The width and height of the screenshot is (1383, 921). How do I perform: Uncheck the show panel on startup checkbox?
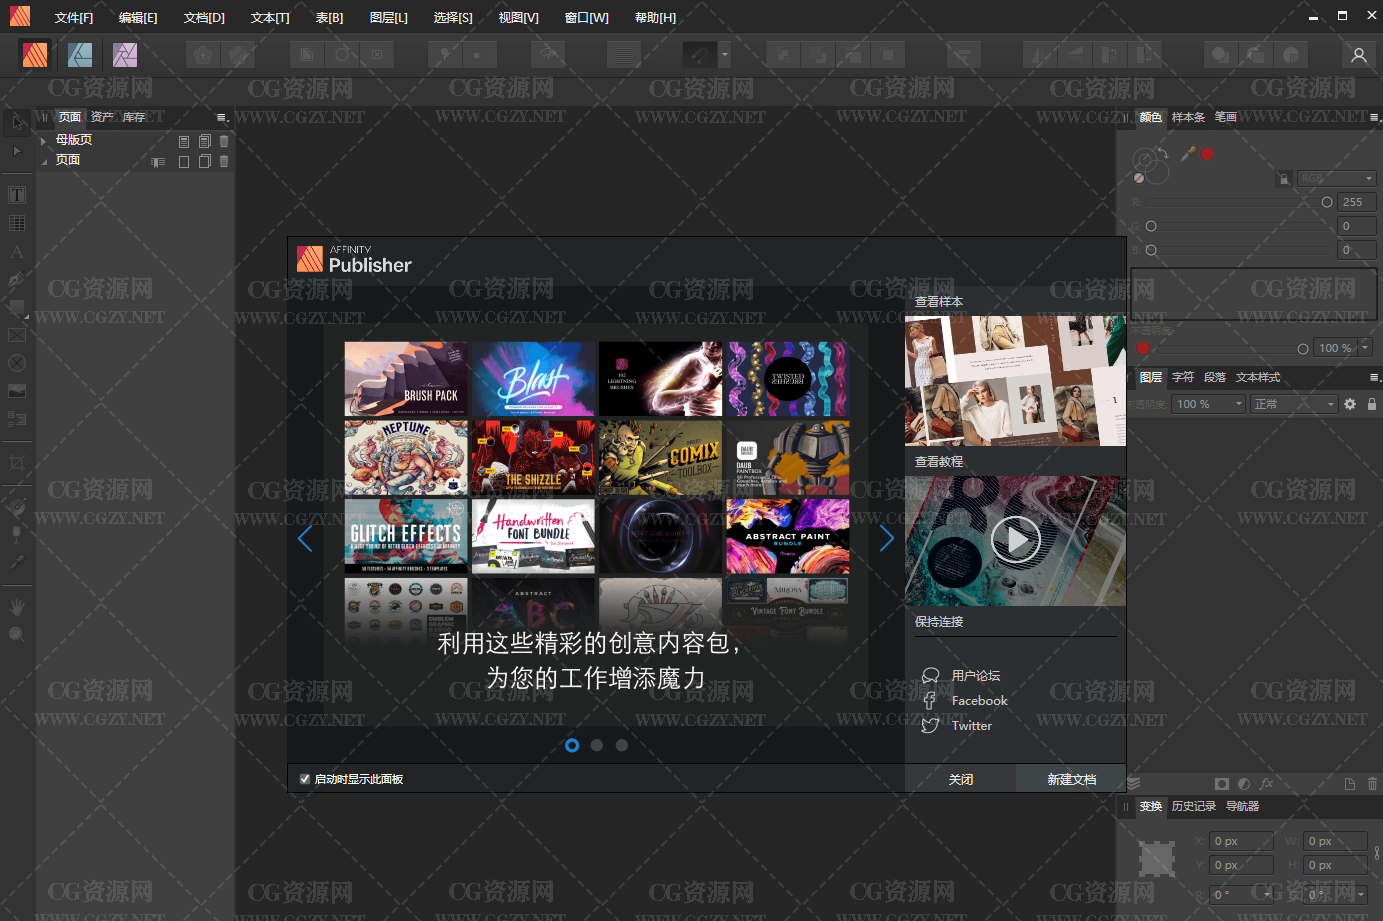(305, 779)
